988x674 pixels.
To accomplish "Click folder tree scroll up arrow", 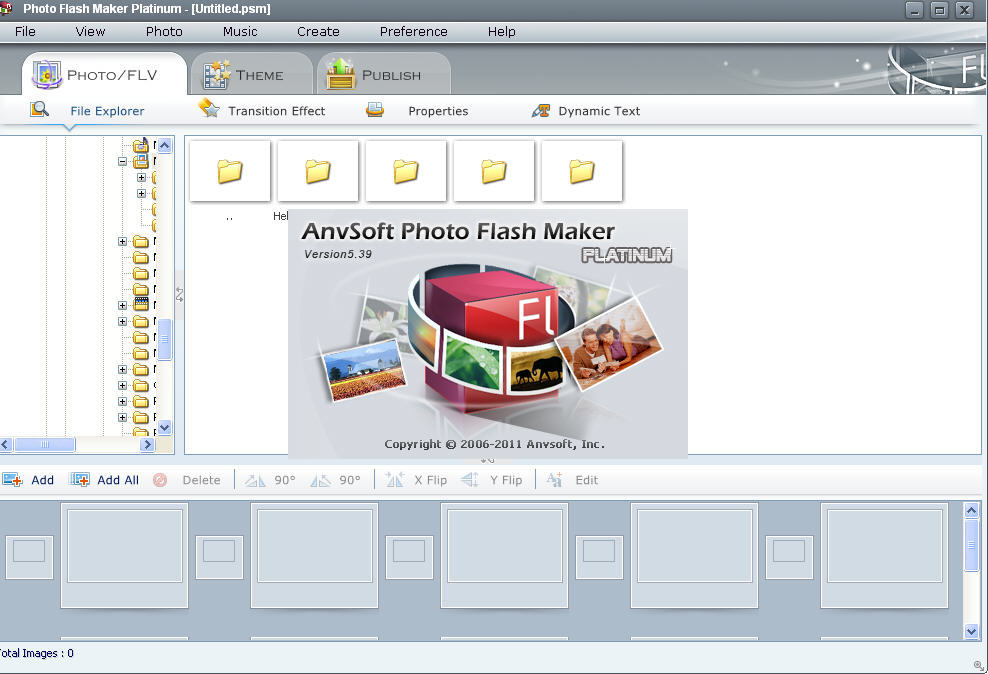I will point(164,146).
